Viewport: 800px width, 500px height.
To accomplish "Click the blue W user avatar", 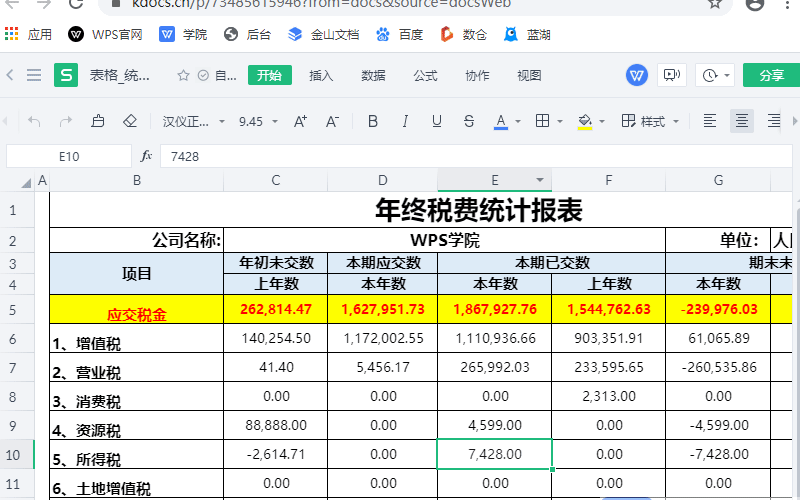I will point(637,76).
